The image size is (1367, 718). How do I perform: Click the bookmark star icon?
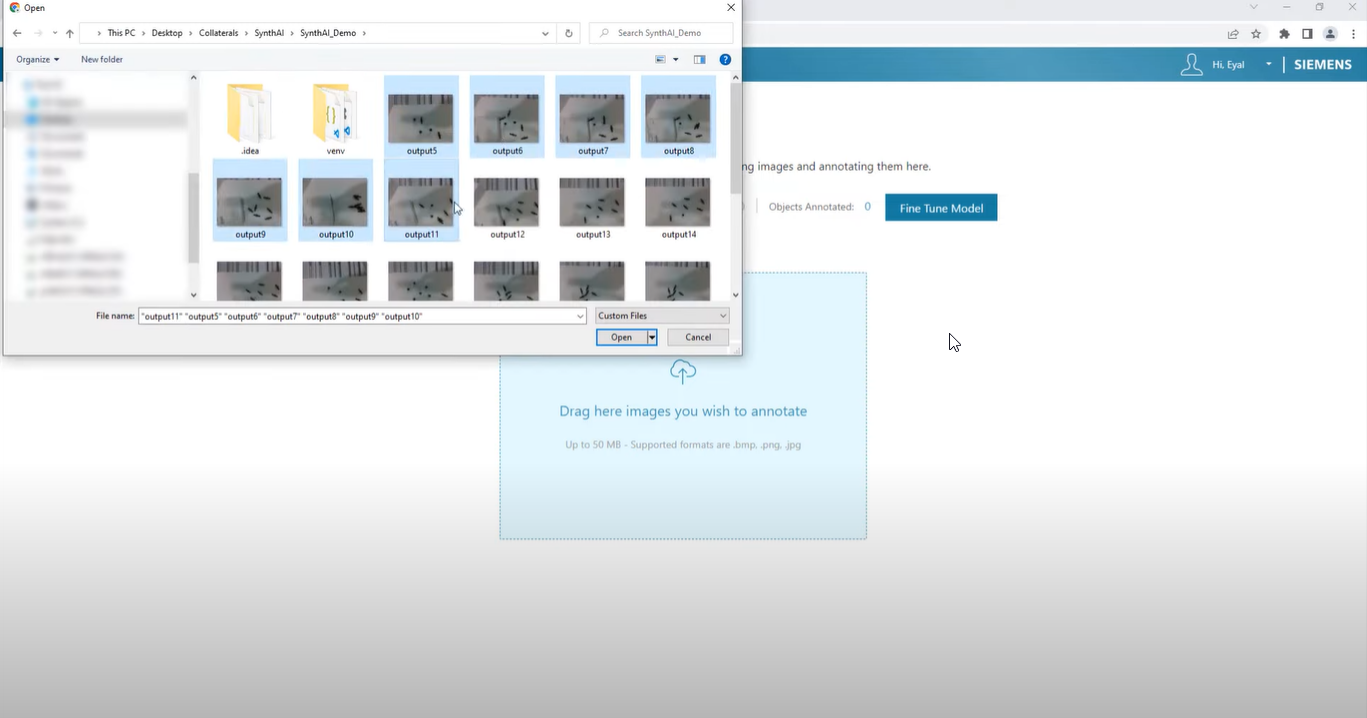(1256, 33)
